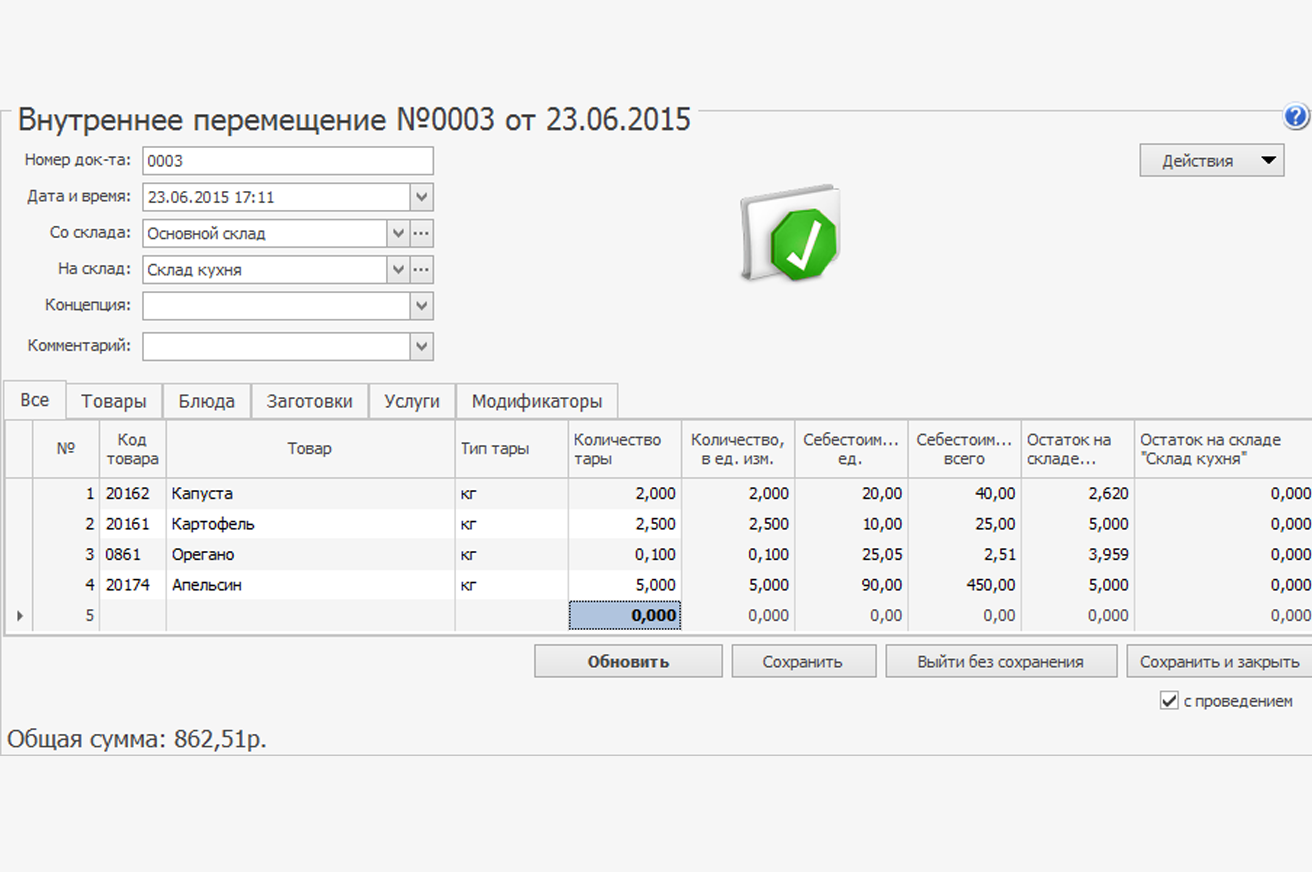Viewport: 1312px width, 872px height.
Task: Open the help question mark icon
Action: click(x=1296, y=117)
